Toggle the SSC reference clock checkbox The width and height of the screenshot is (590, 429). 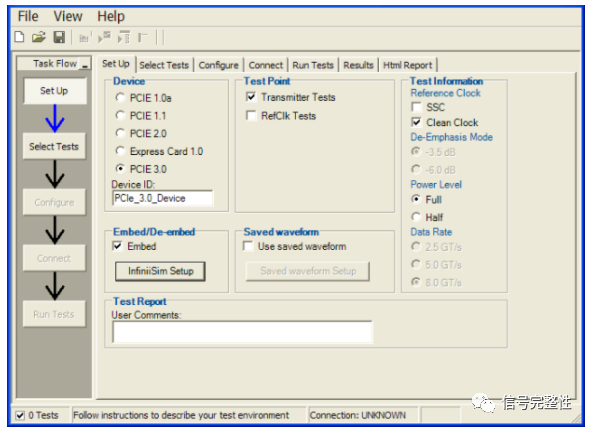(416, 107)
